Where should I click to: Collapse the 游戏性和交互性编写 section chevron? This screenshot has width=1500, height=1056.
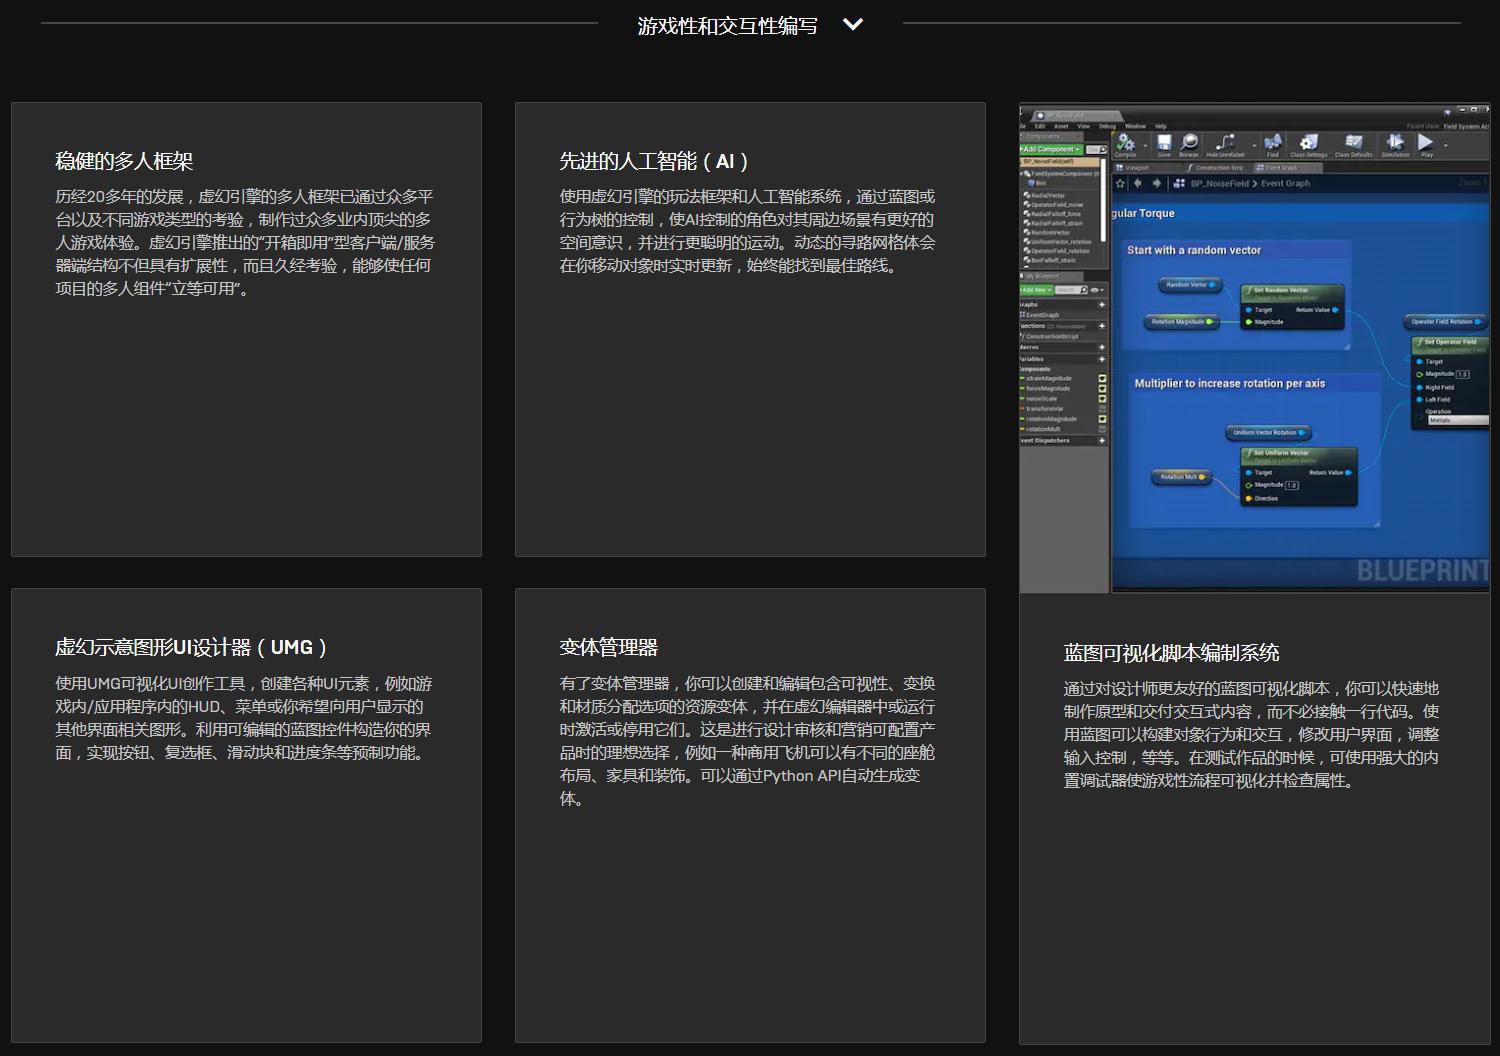pos(853,25)
